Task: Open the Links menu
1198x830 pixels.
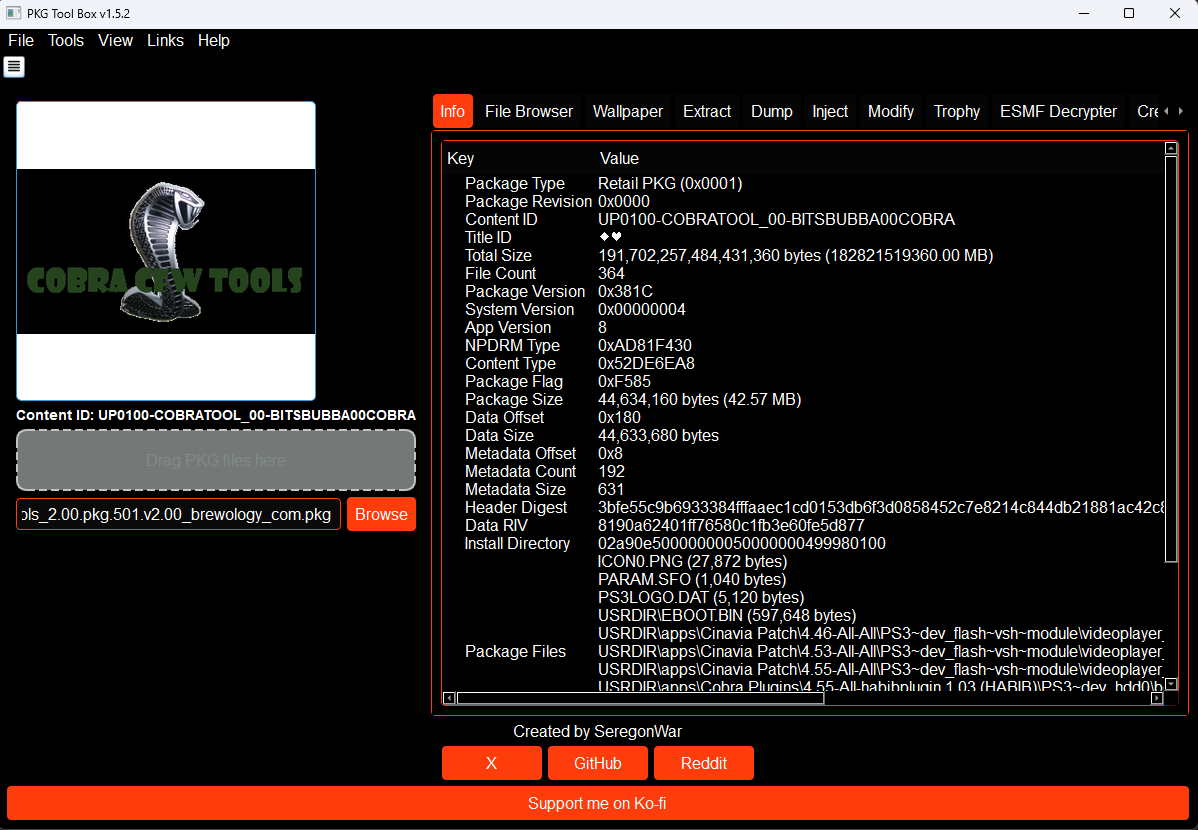Action: 165,41
